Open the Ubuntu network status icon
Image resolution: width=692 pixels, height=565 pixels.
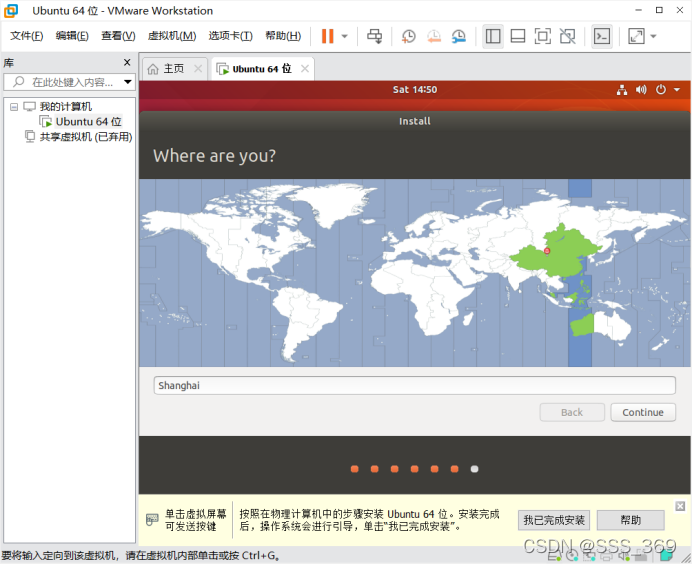tap(622, 90)
